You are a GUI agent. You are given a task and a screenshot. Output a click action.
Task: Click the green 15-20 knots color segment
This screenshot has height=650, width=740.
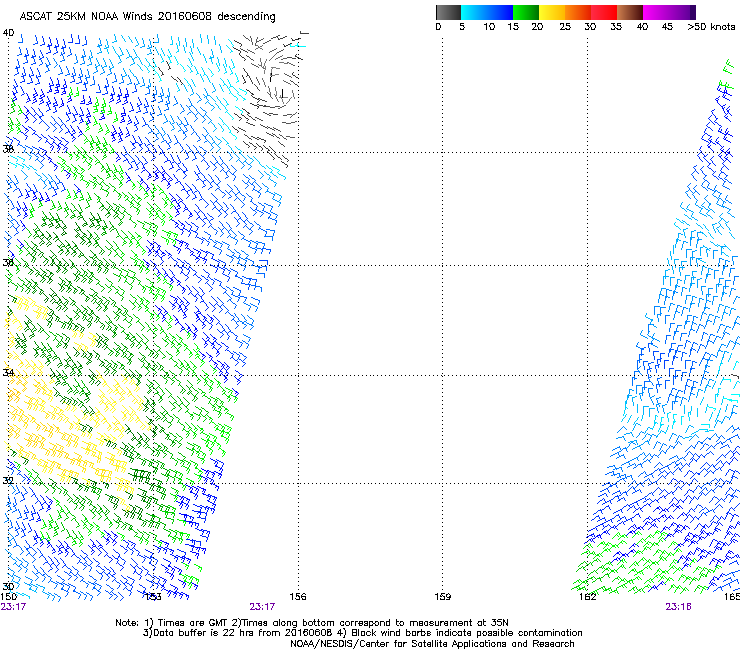click(526, 12)
